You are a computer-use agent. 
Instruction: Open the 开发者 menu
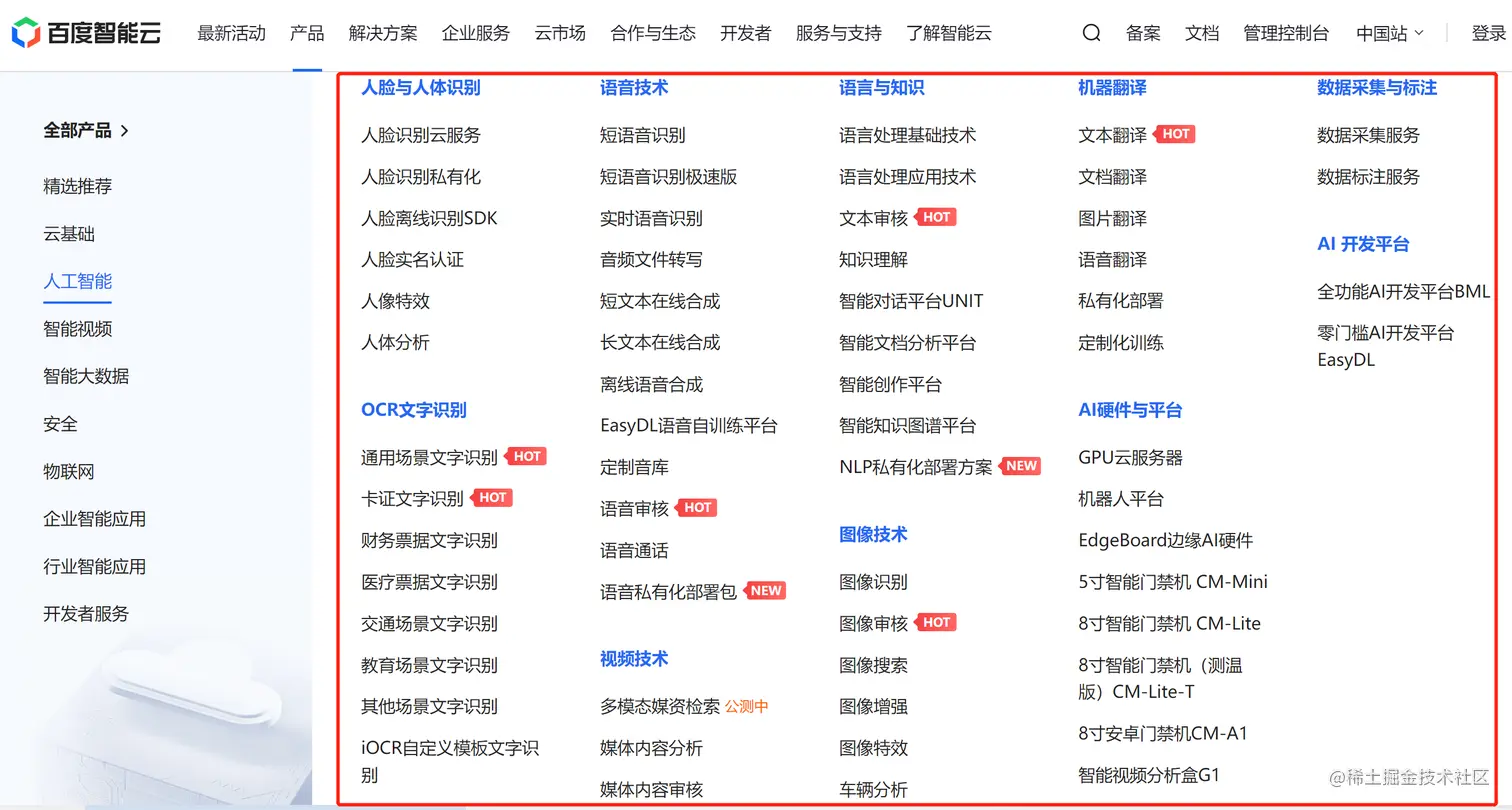coord(746,33)
